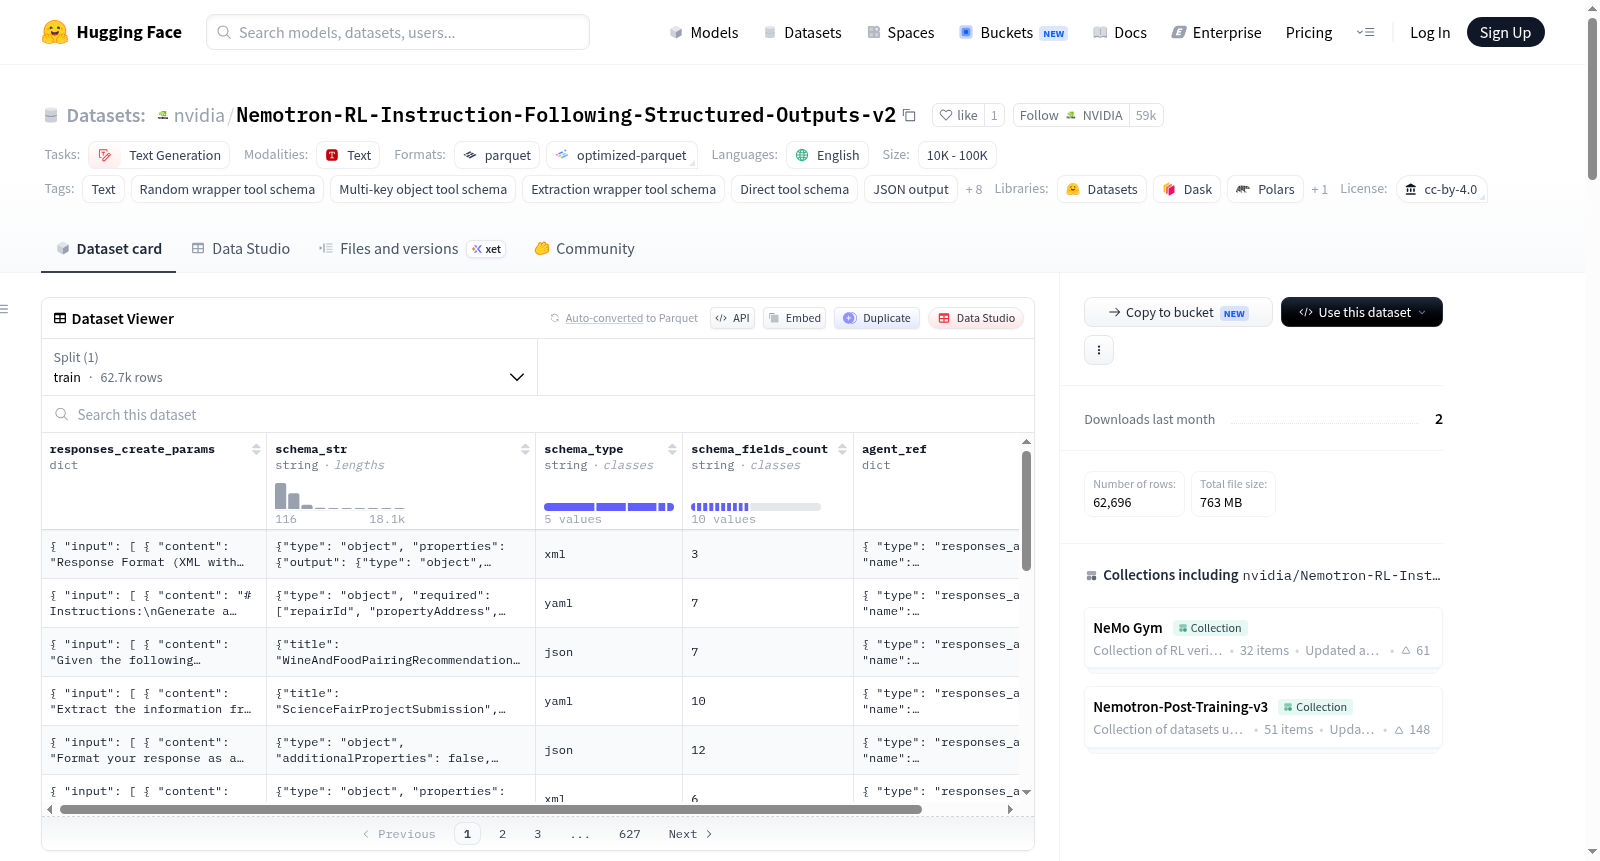Screen dimensions: 1600x861
Task: Open the three-dot more options button
Action: (x=1099, y=350)
